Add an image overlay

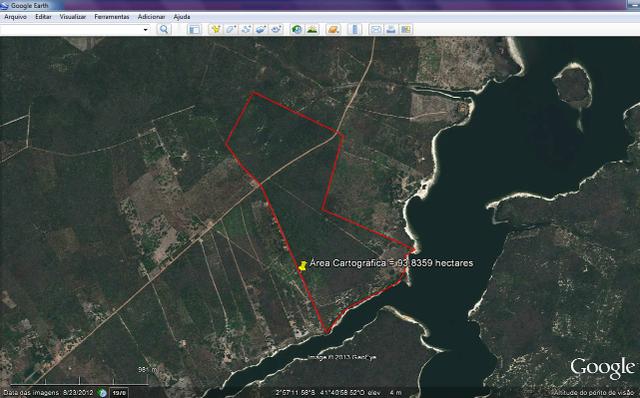click(261, 29)
